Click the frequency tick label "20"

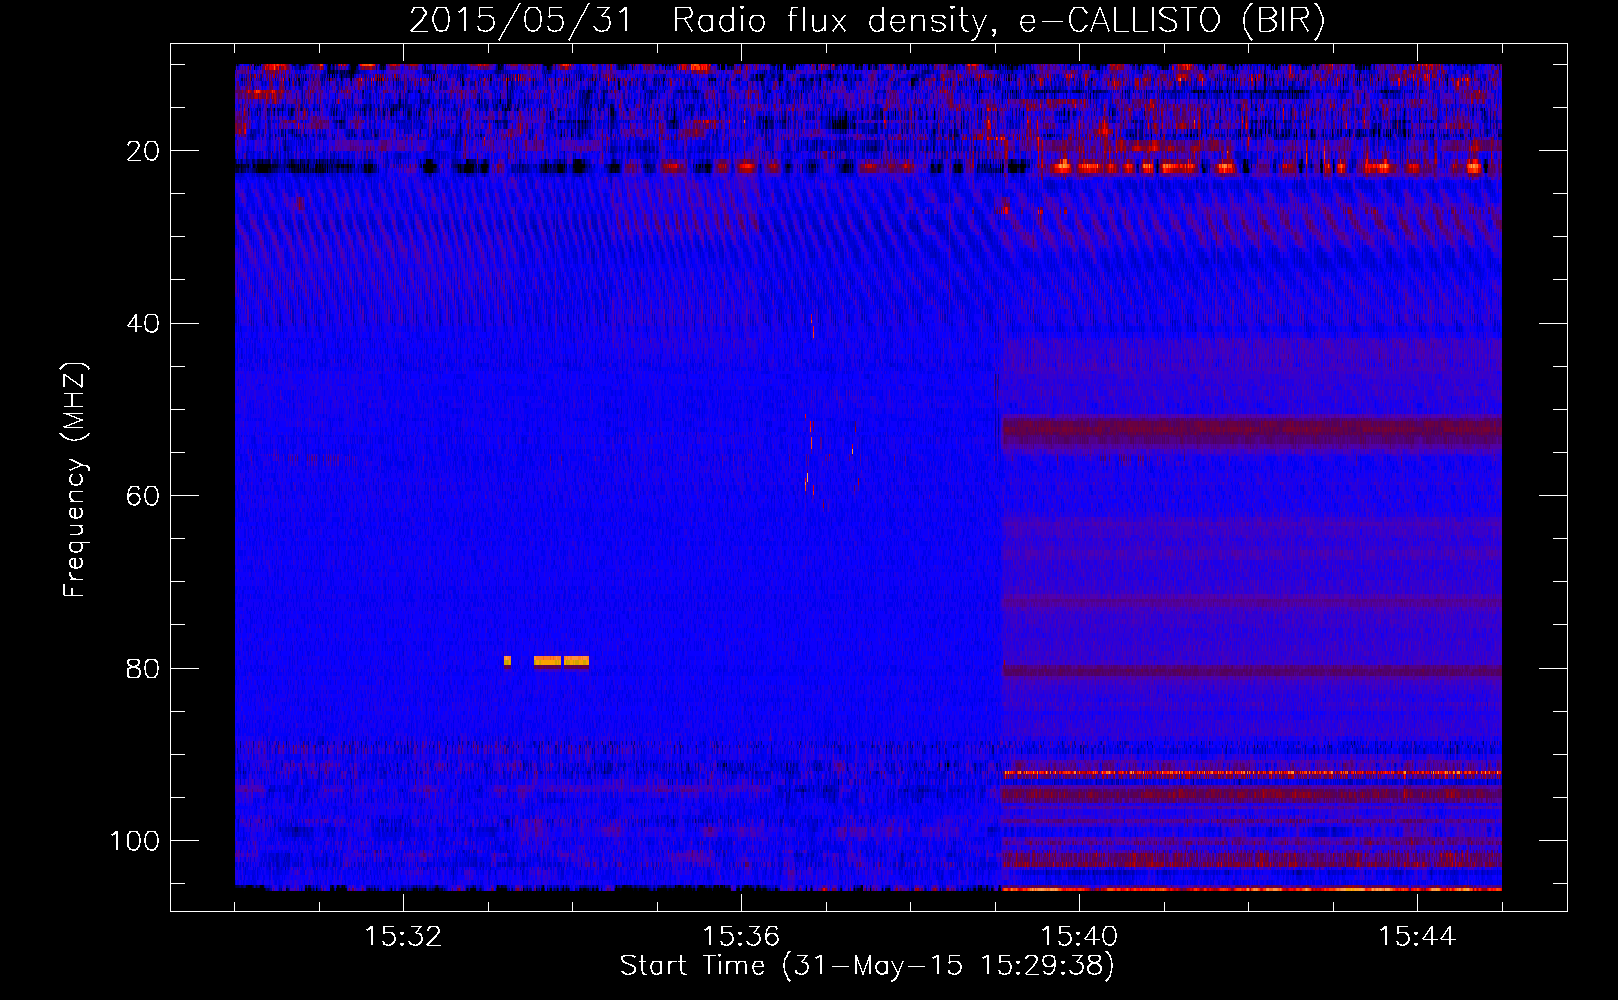(143, 151)
